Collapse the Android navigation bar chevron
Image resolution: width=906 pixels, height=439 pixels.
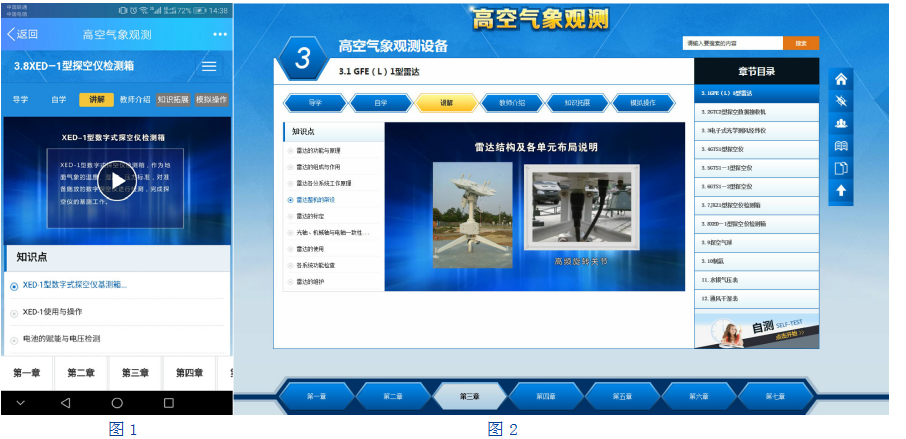(17, 403)
